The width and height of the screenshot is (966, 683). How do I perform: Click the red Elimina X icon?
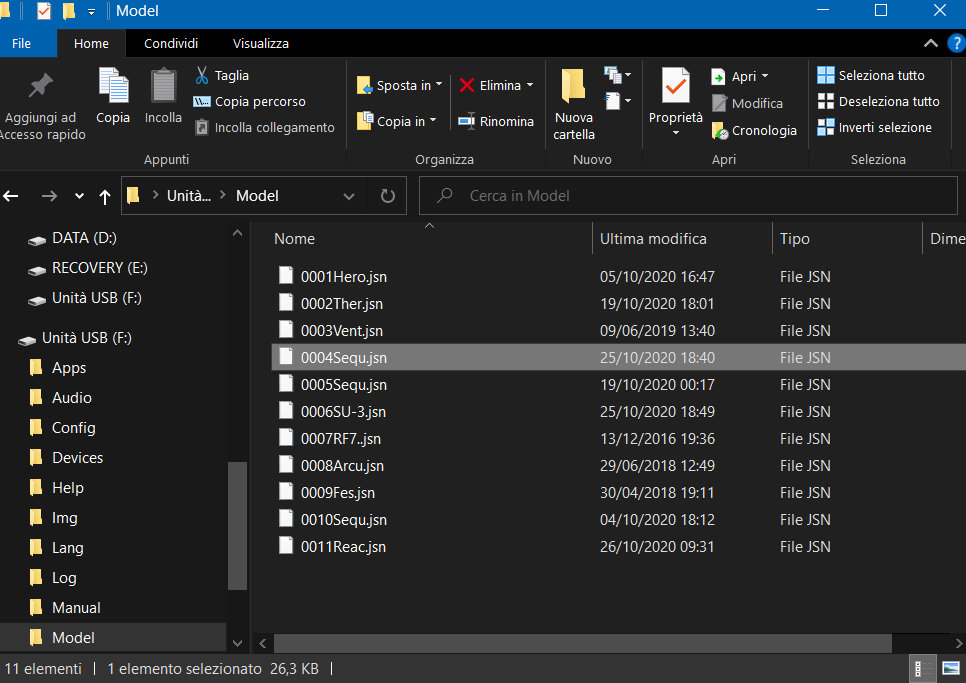466,85
